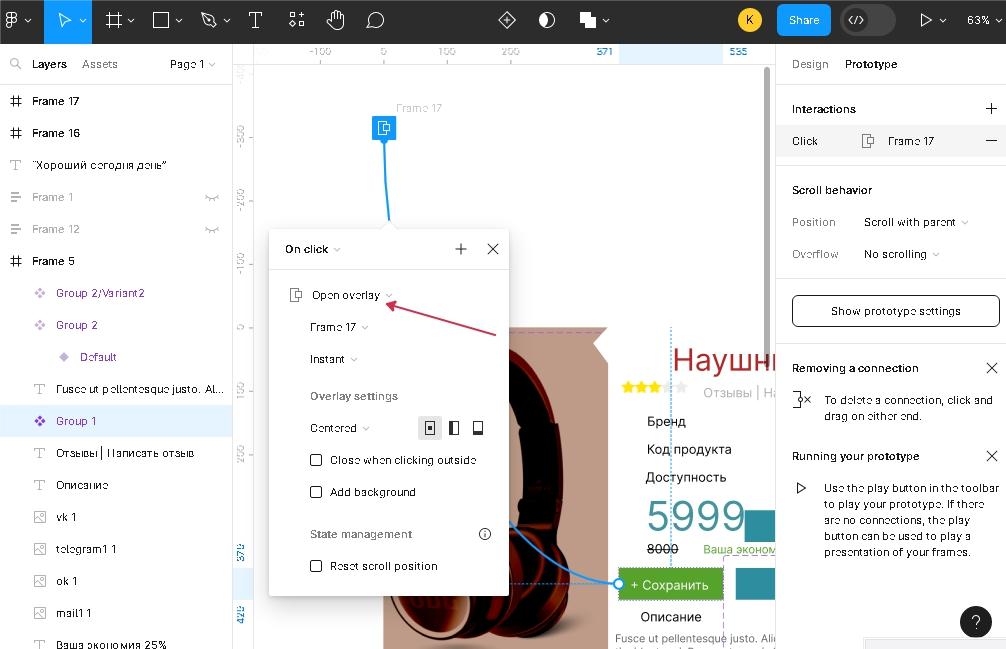Viewport: 1006px width, 649px height.
Task: Add a new interaction with plus icon
Action: point(991,109)
